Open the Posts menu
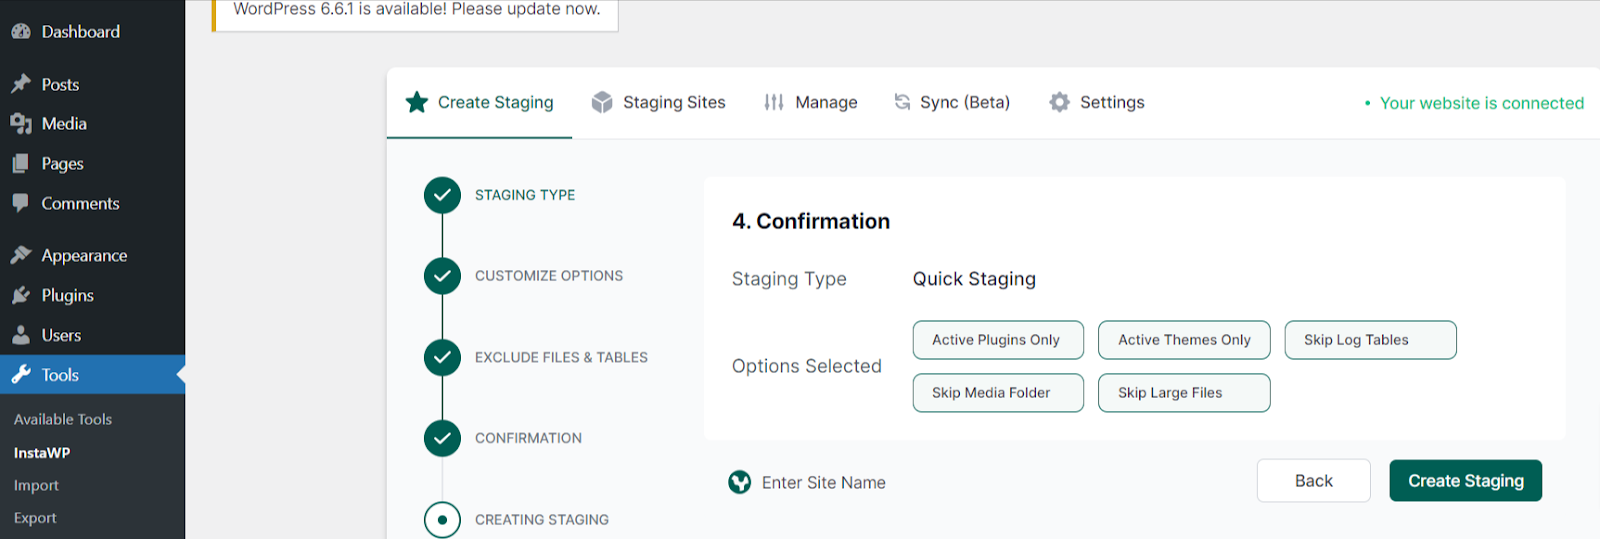 point(92,84)
